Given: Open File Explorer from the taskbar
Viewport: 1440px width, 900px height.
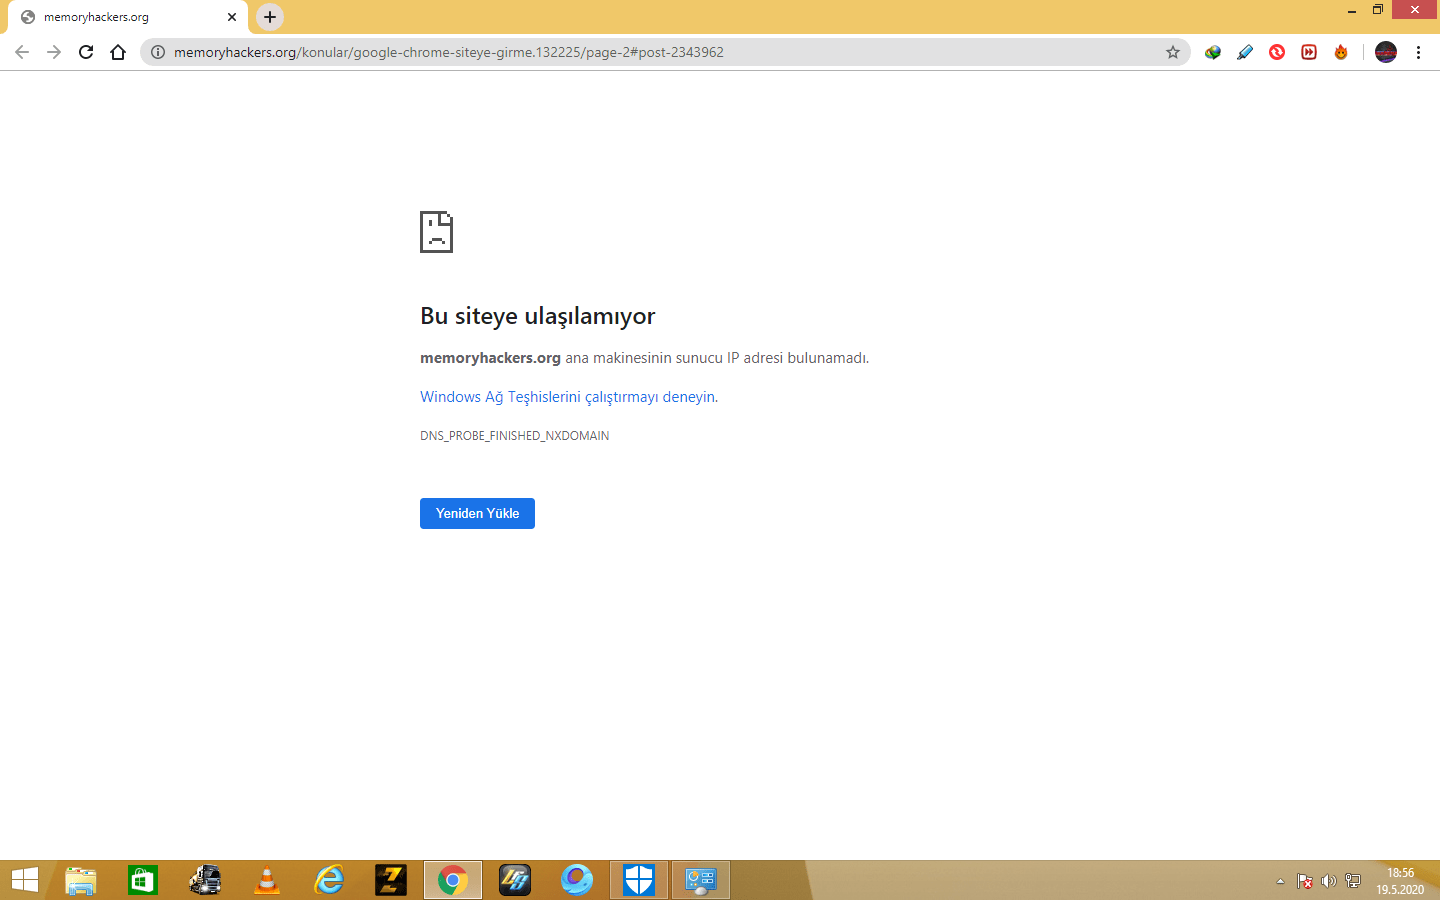Looking at the screenshot, I should point(81,880).
